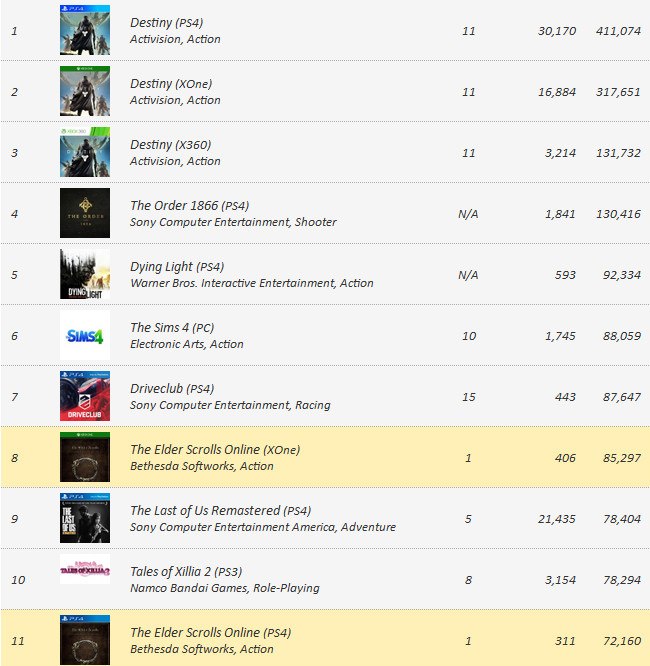The image size is (650, 666).
Task: Click the Dying Light (PS4) title
Action: coord(177,267)
